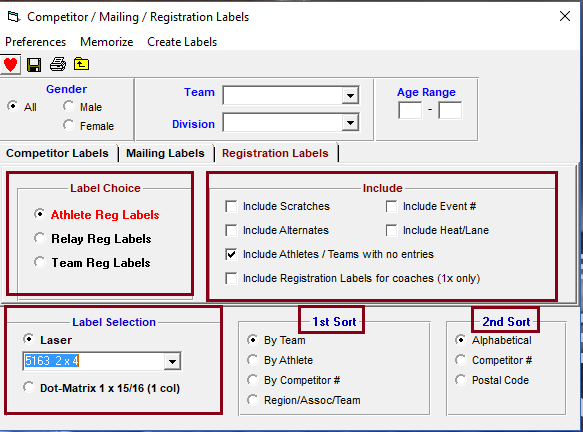583x432 pixels.
Task: Click the yellow folder up icon
Action: [x=81, y=64]
